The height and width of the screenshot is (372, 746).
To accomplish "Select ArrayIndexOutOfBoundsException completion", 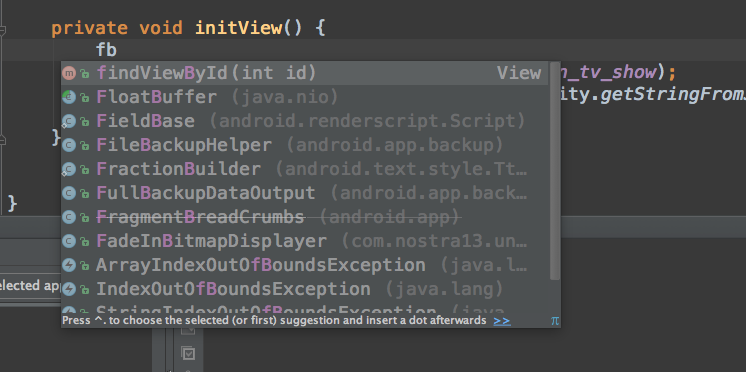I will pyautogui.click(x=304, y=265).
